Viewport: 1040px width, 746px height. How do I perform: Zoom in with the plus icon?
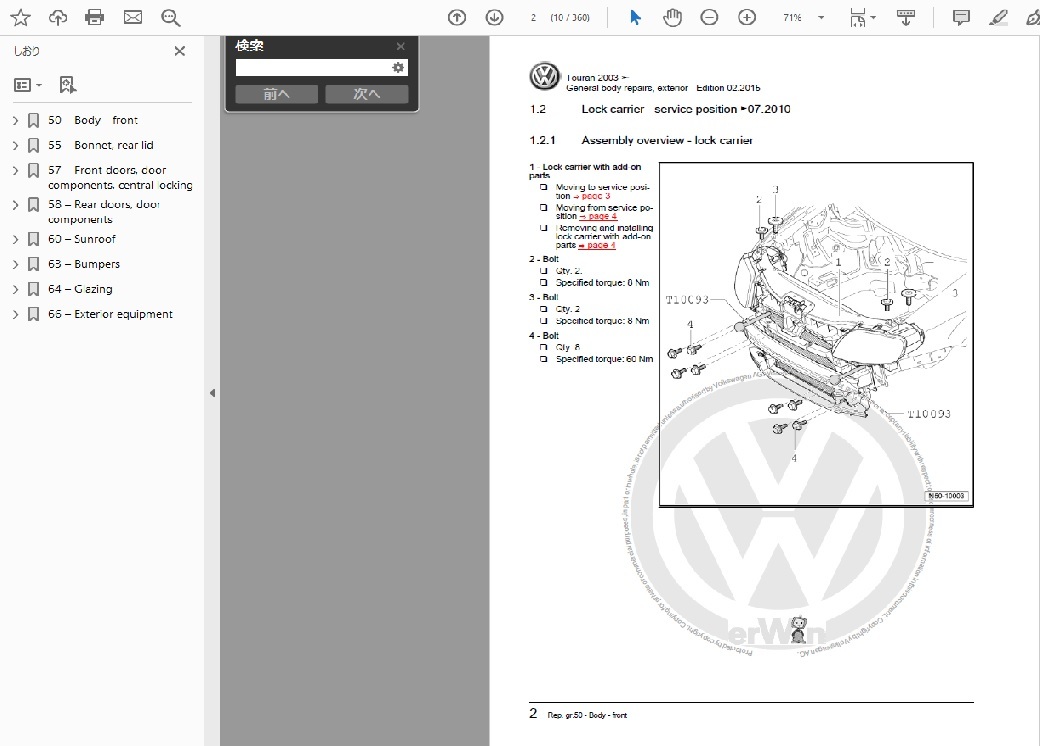click(x=747, y=17)
